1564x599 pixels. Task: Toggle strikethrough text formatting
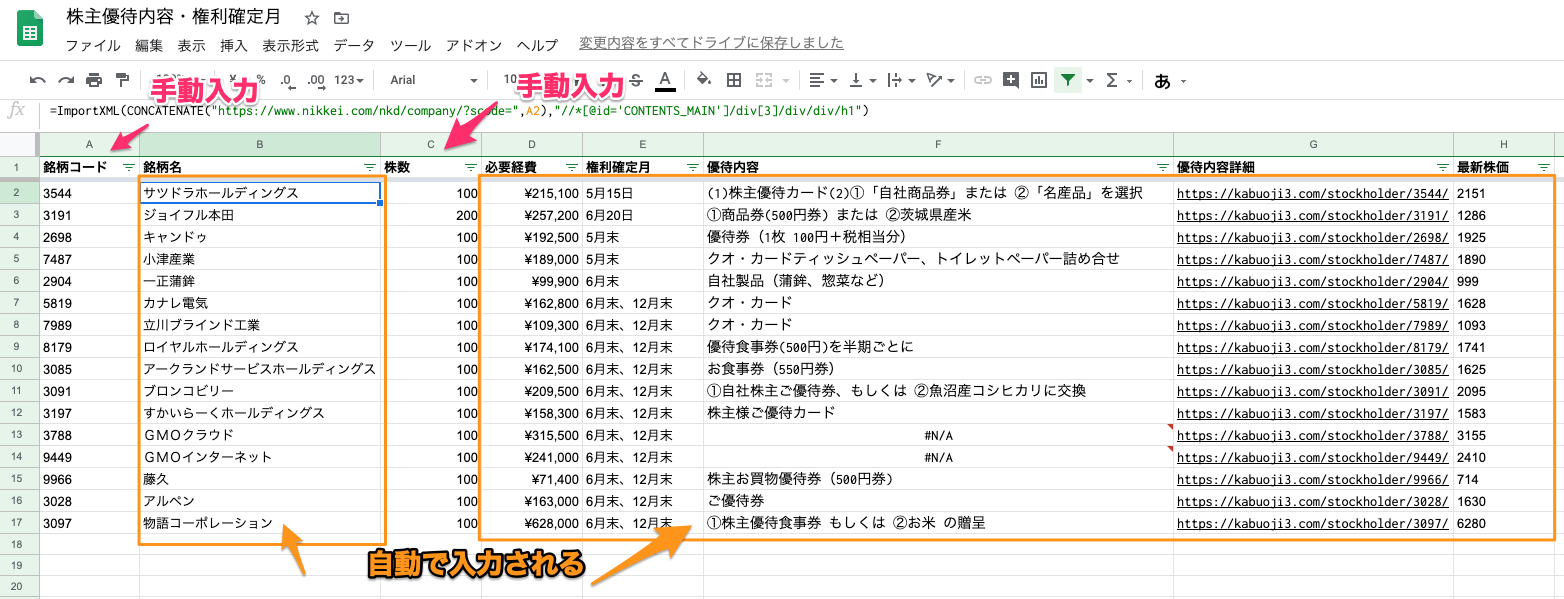pos(636,80)
